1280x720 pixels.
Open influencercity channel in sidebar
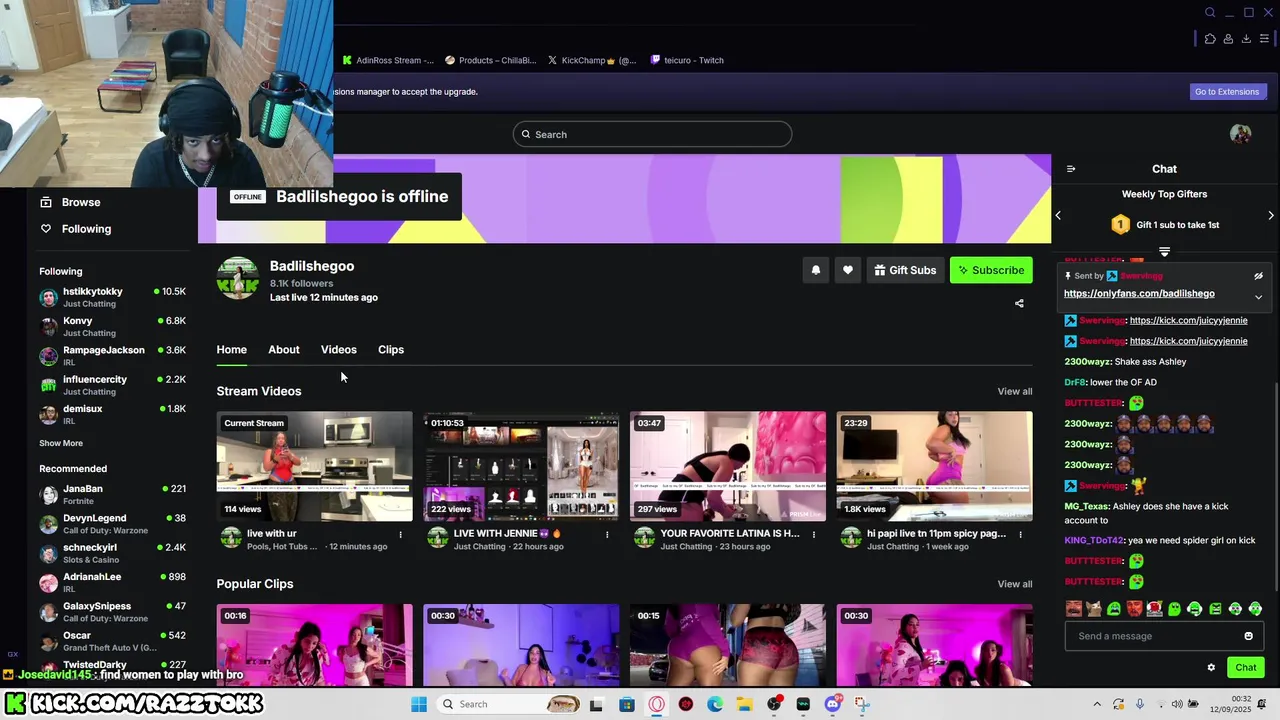pyautogui.click(x=112, y=385)
